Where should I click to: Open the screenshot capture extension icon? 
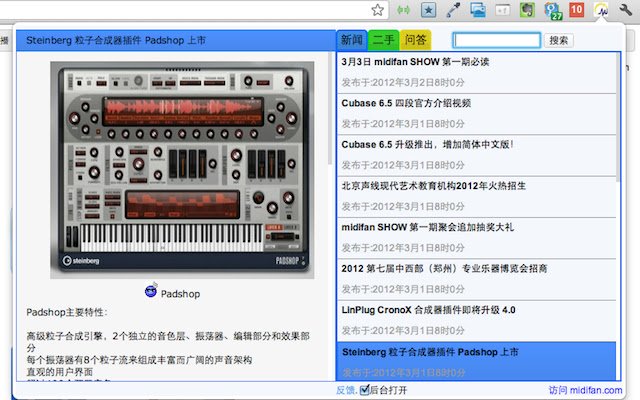click(x=478, y=10)
